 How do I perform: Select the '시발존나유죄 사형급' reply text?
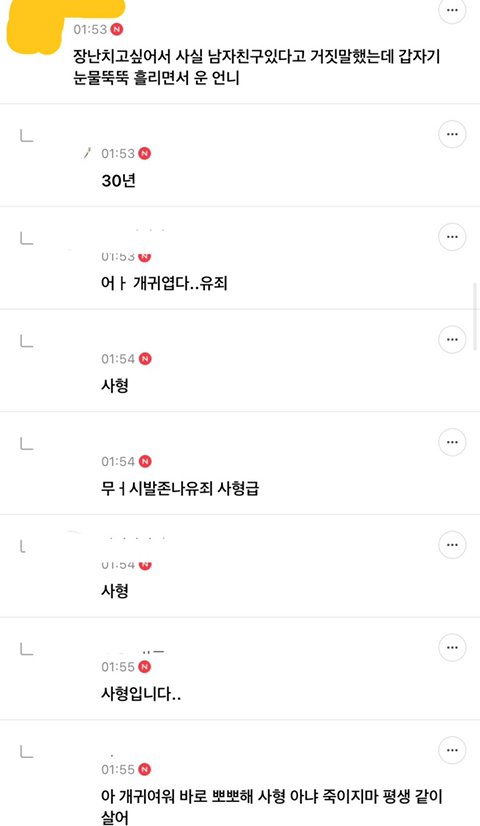(180, 489)
